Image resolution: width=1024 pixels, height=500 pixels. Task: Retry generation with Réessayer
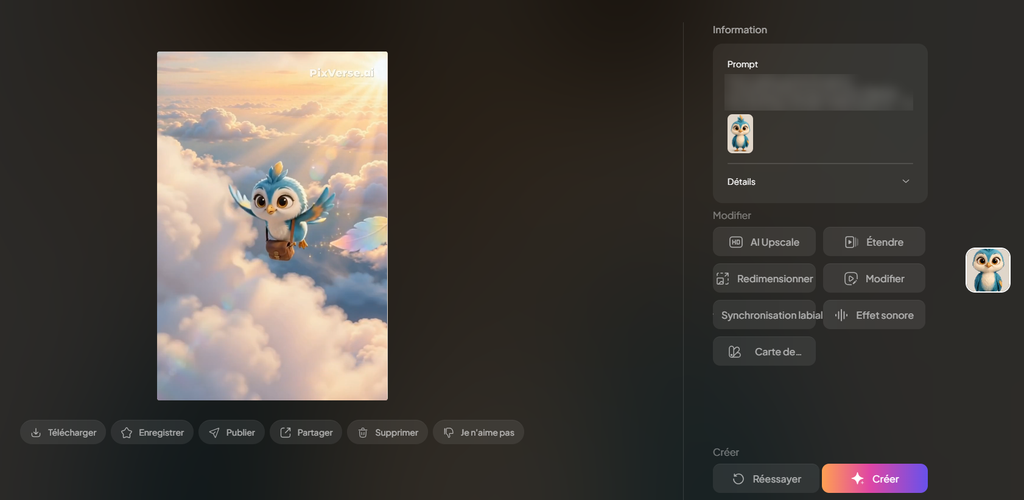[x=765, y=478]
